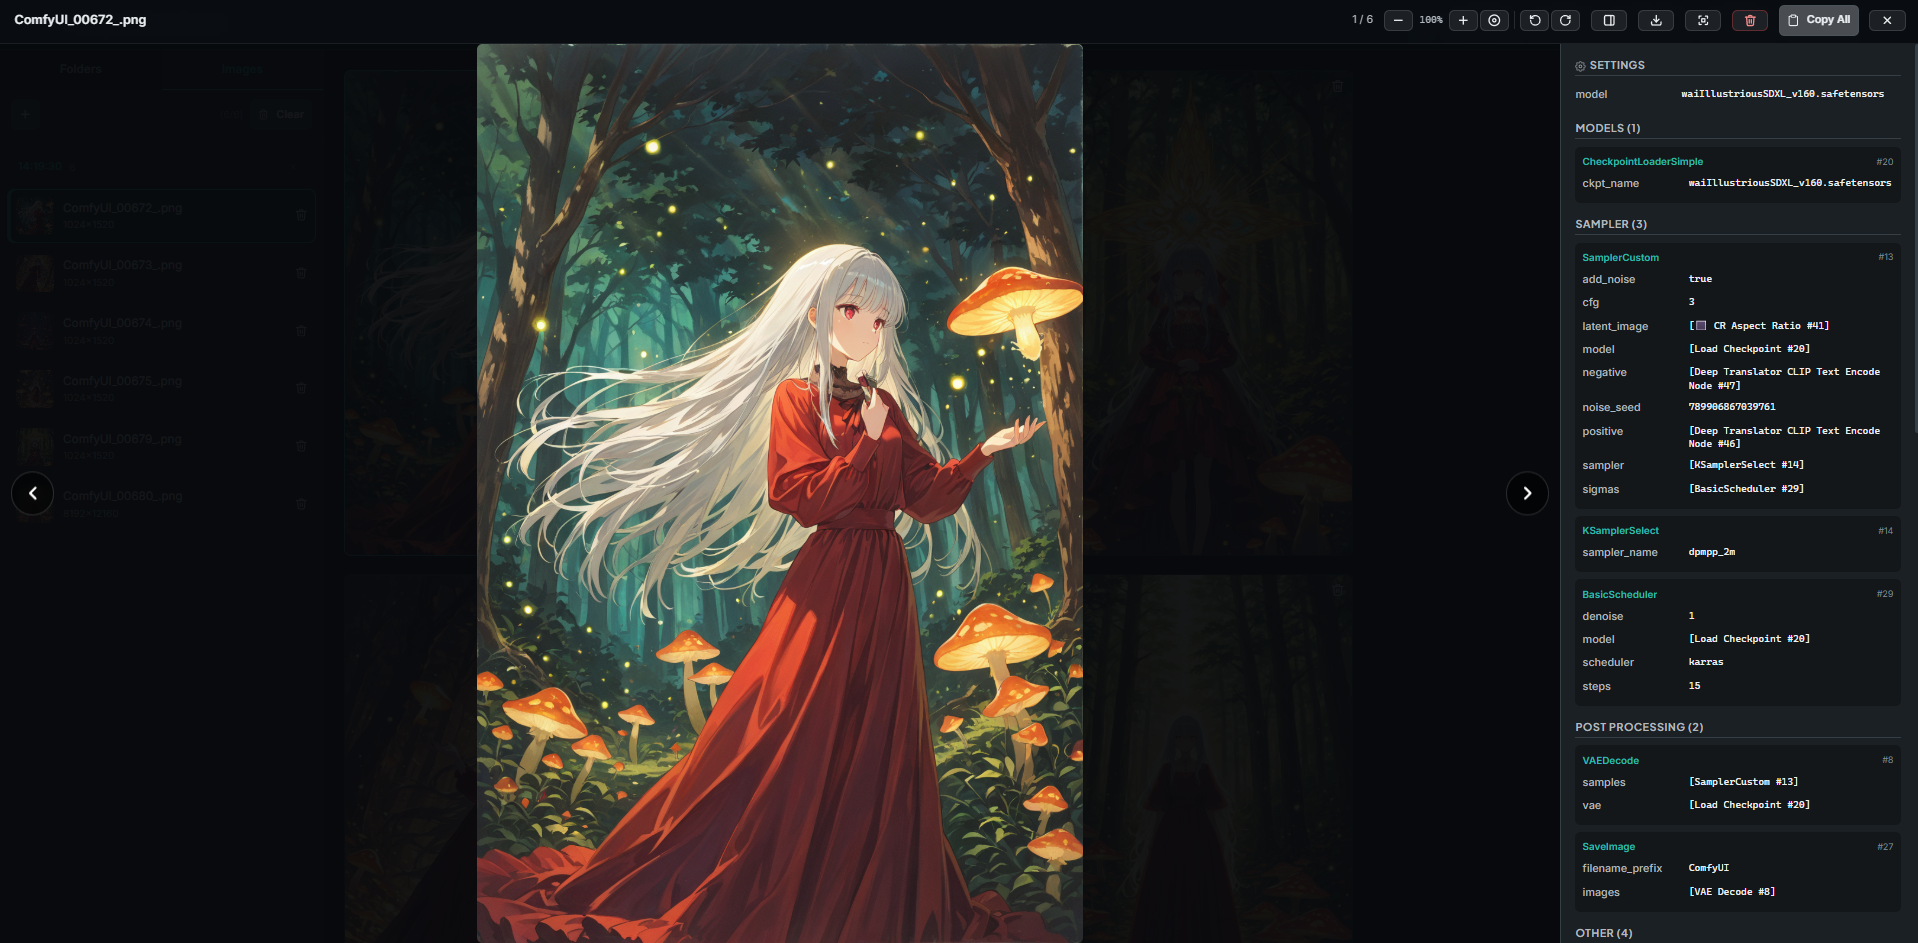Open the BasicScheduler node link
Viewport: 1918px width, 943px height.
[1619, 595]
